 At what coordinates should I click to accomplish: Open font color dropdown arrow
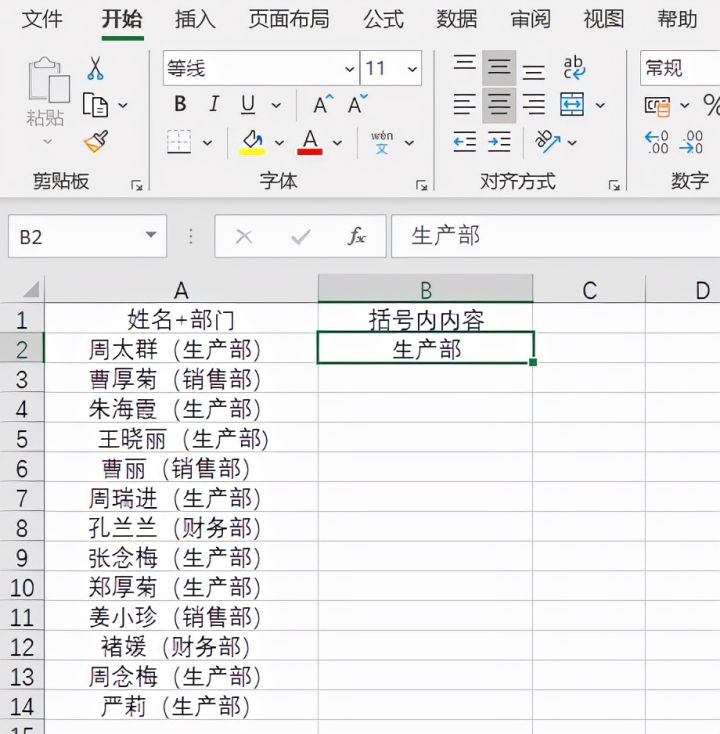(x=337, y=143)
